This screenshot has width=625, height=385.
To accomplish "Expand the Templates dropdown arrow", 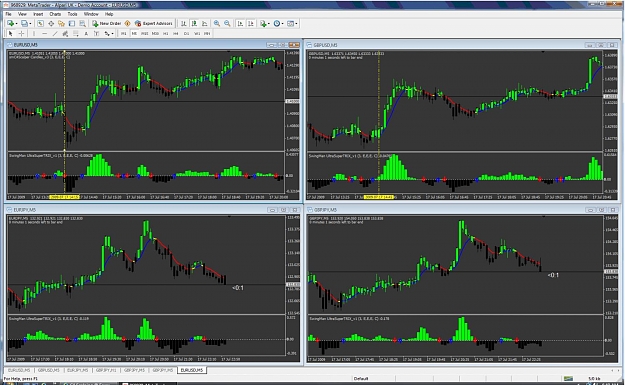I will tap(296, 24).
